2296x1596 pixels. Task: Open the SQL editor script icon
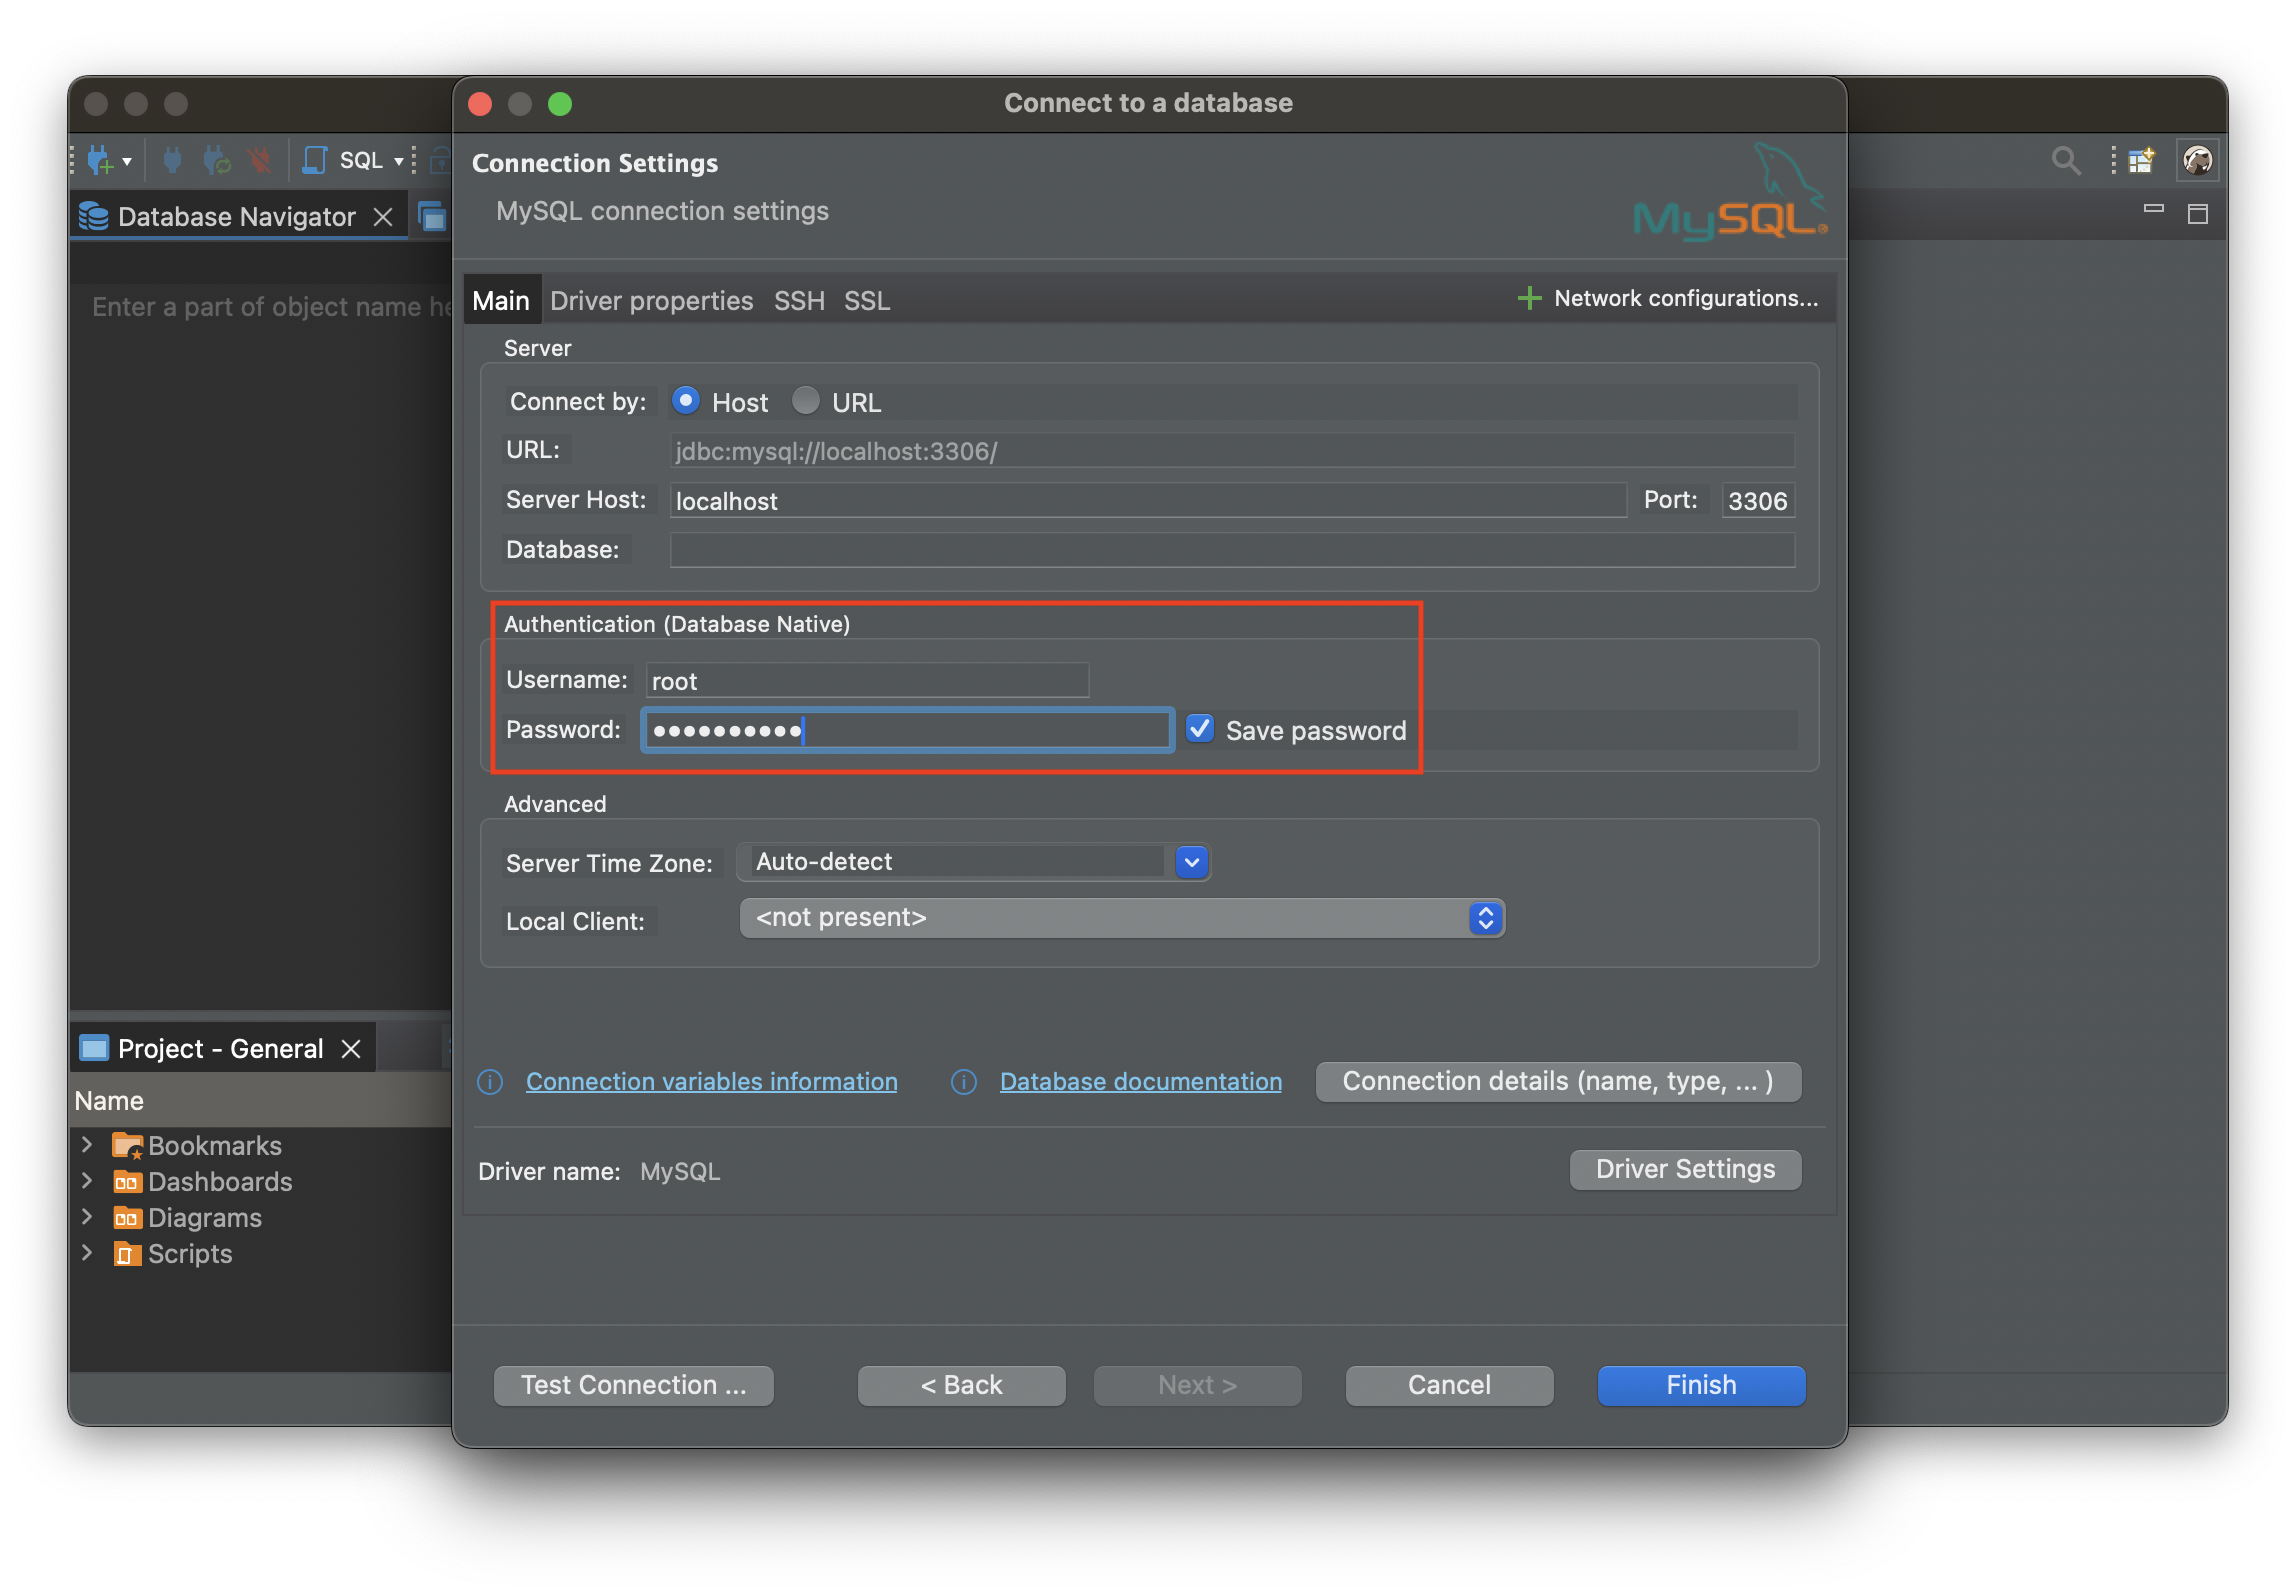point(315,160)
